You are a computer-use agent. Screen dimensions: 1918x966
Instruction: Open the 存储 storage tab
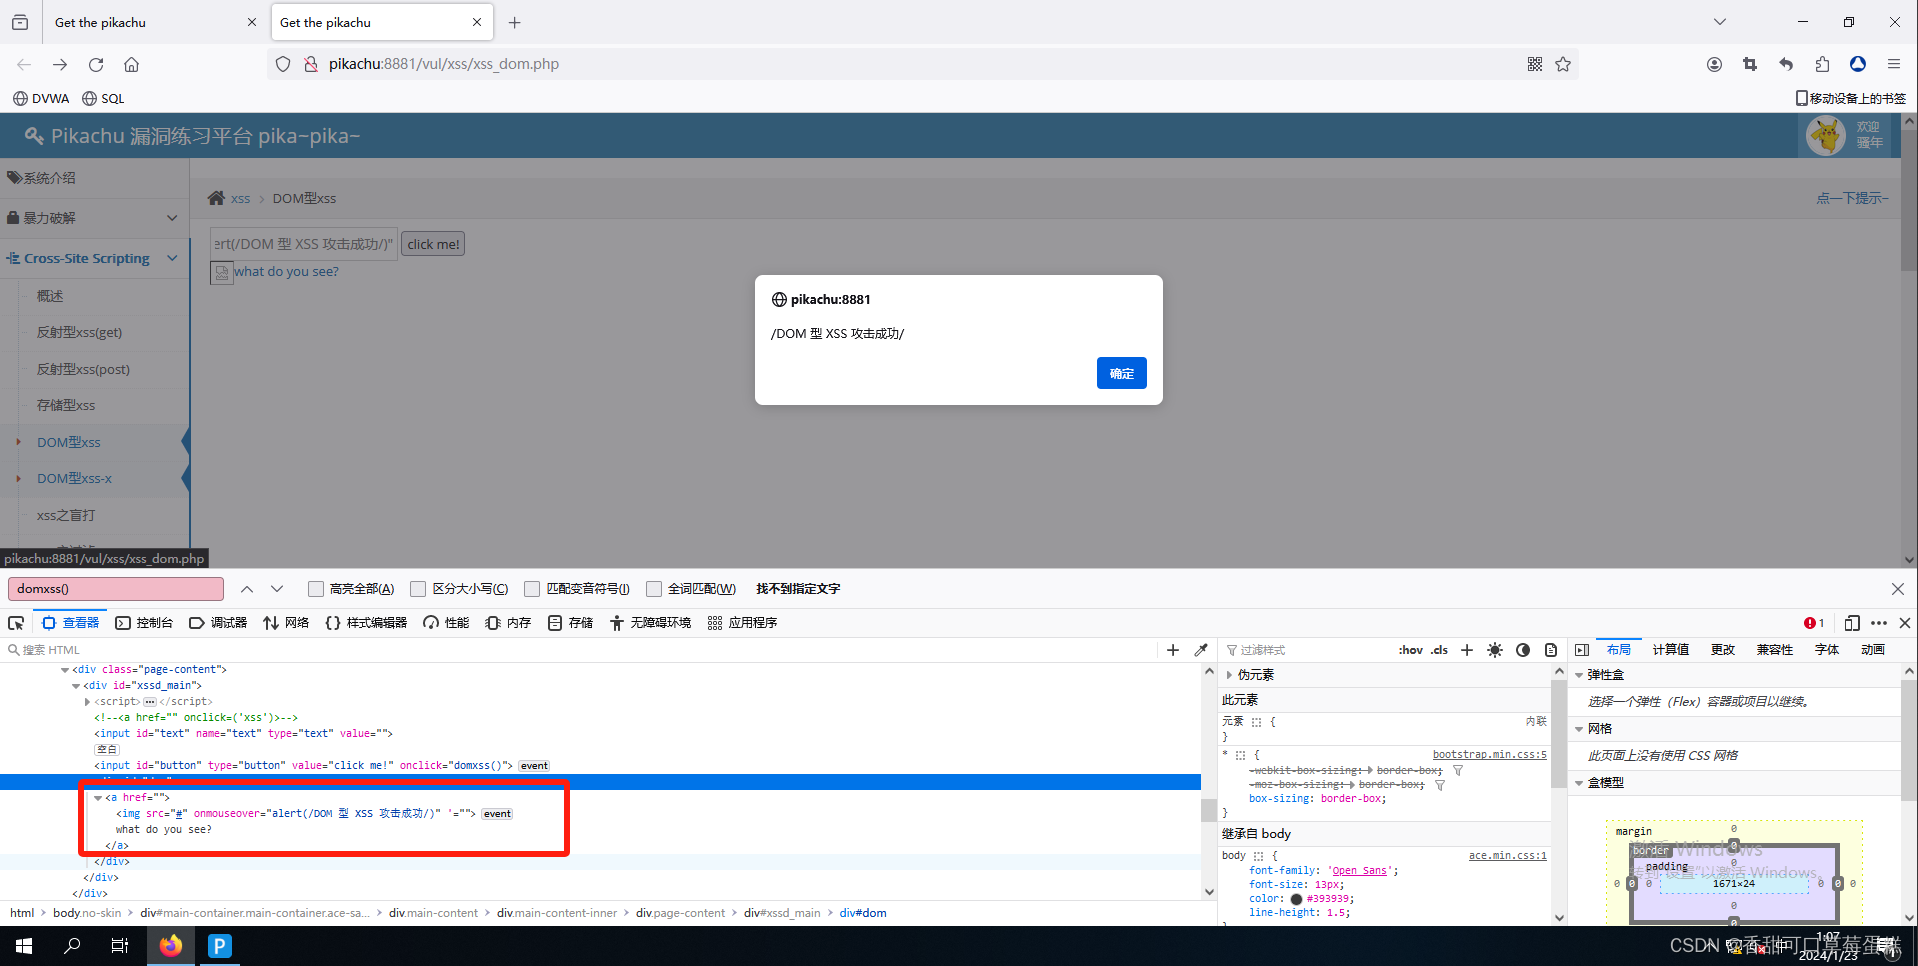click(x=570, y=623)
